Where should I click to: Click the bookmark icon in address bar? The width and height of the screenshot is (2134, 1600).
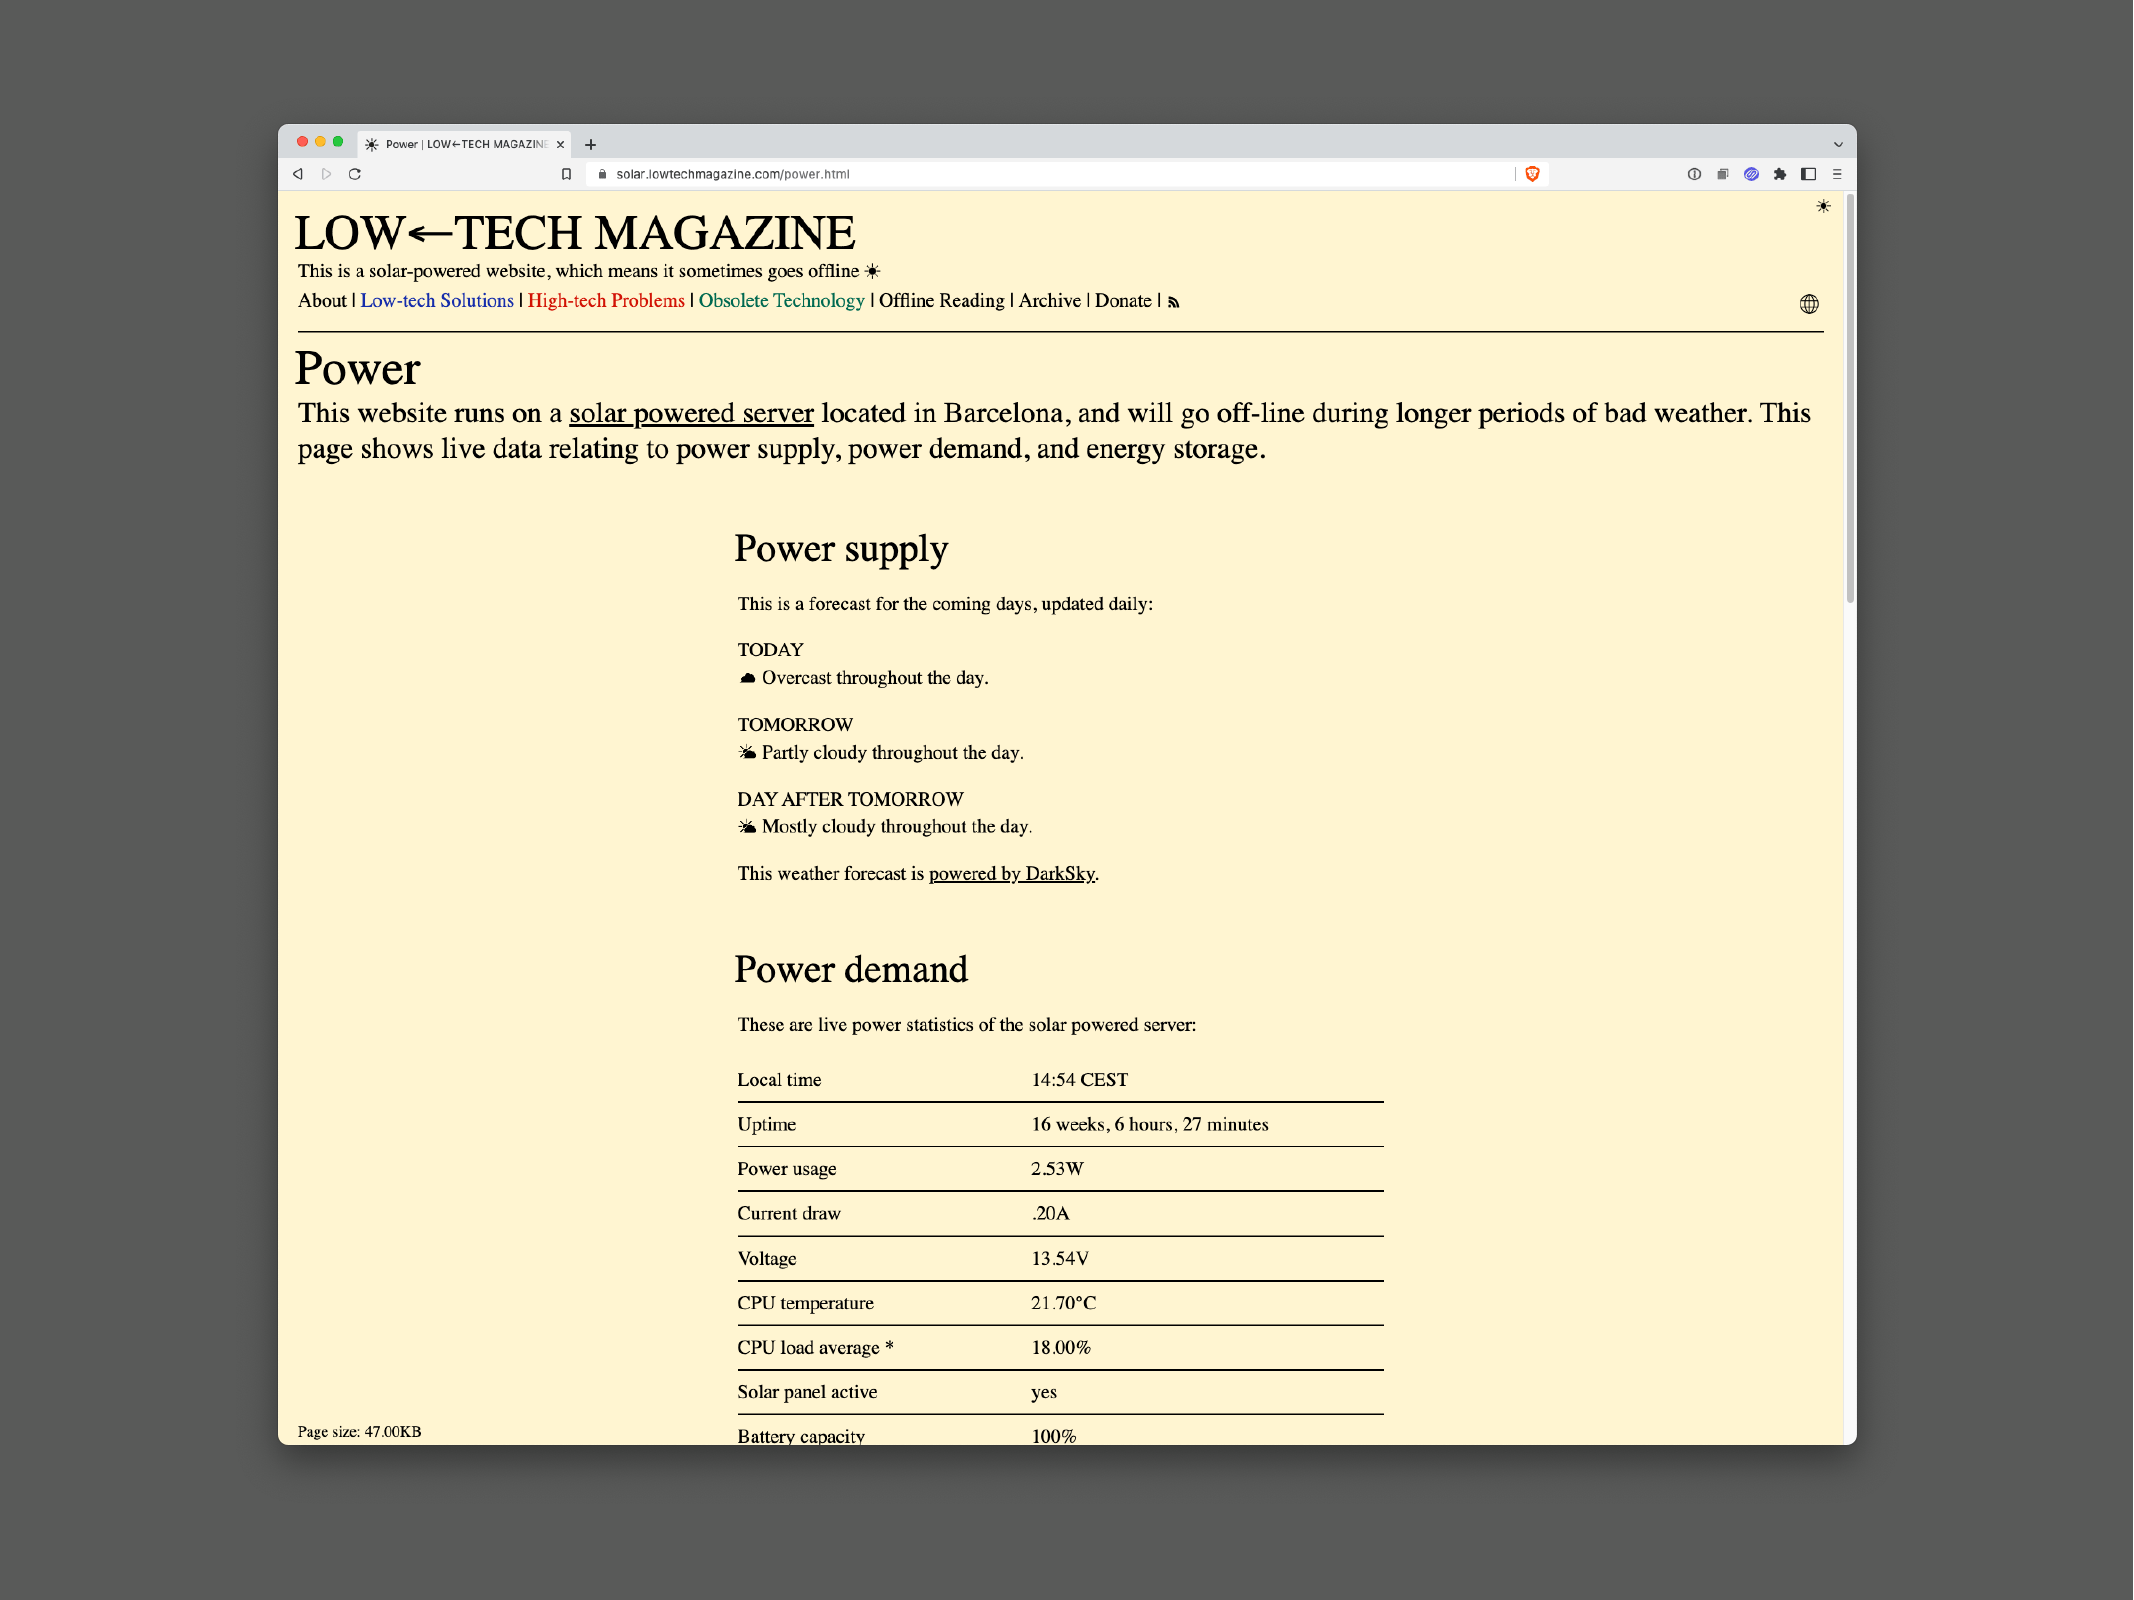(566, 174)
